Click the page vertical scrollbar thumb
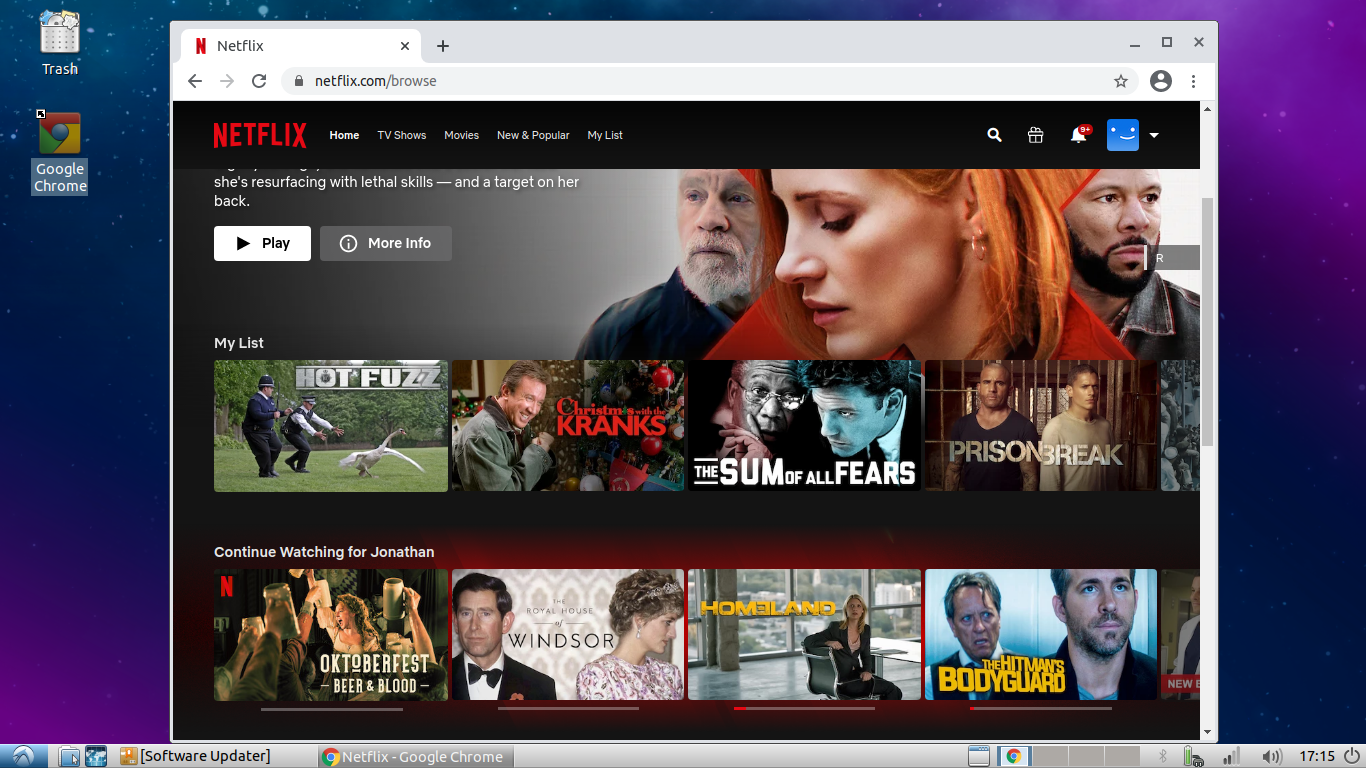Viewport: 1366px width, 768px height. point(1208,320)
